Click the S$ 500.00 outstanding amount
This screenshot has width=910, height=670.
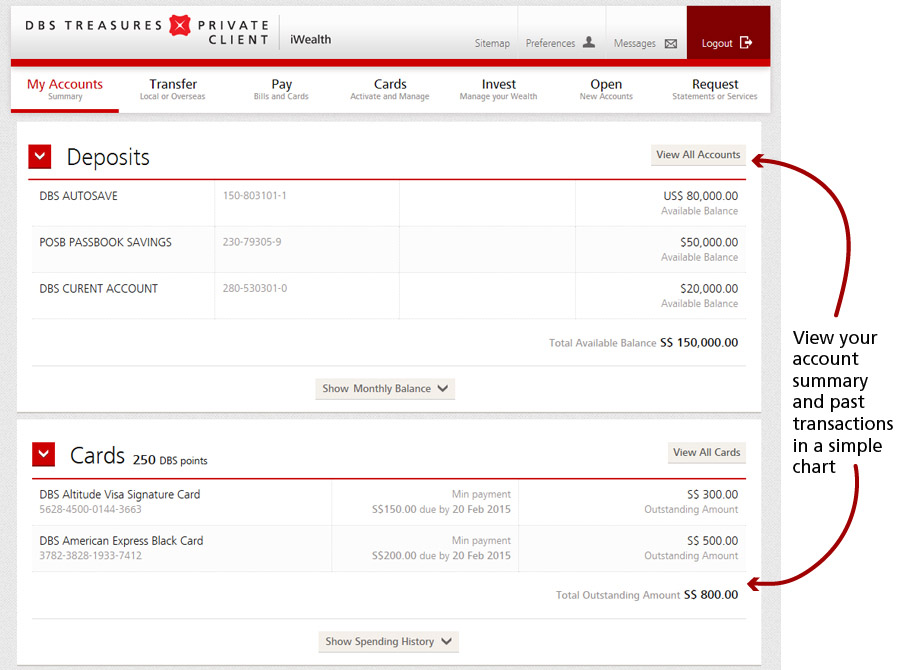712,541
